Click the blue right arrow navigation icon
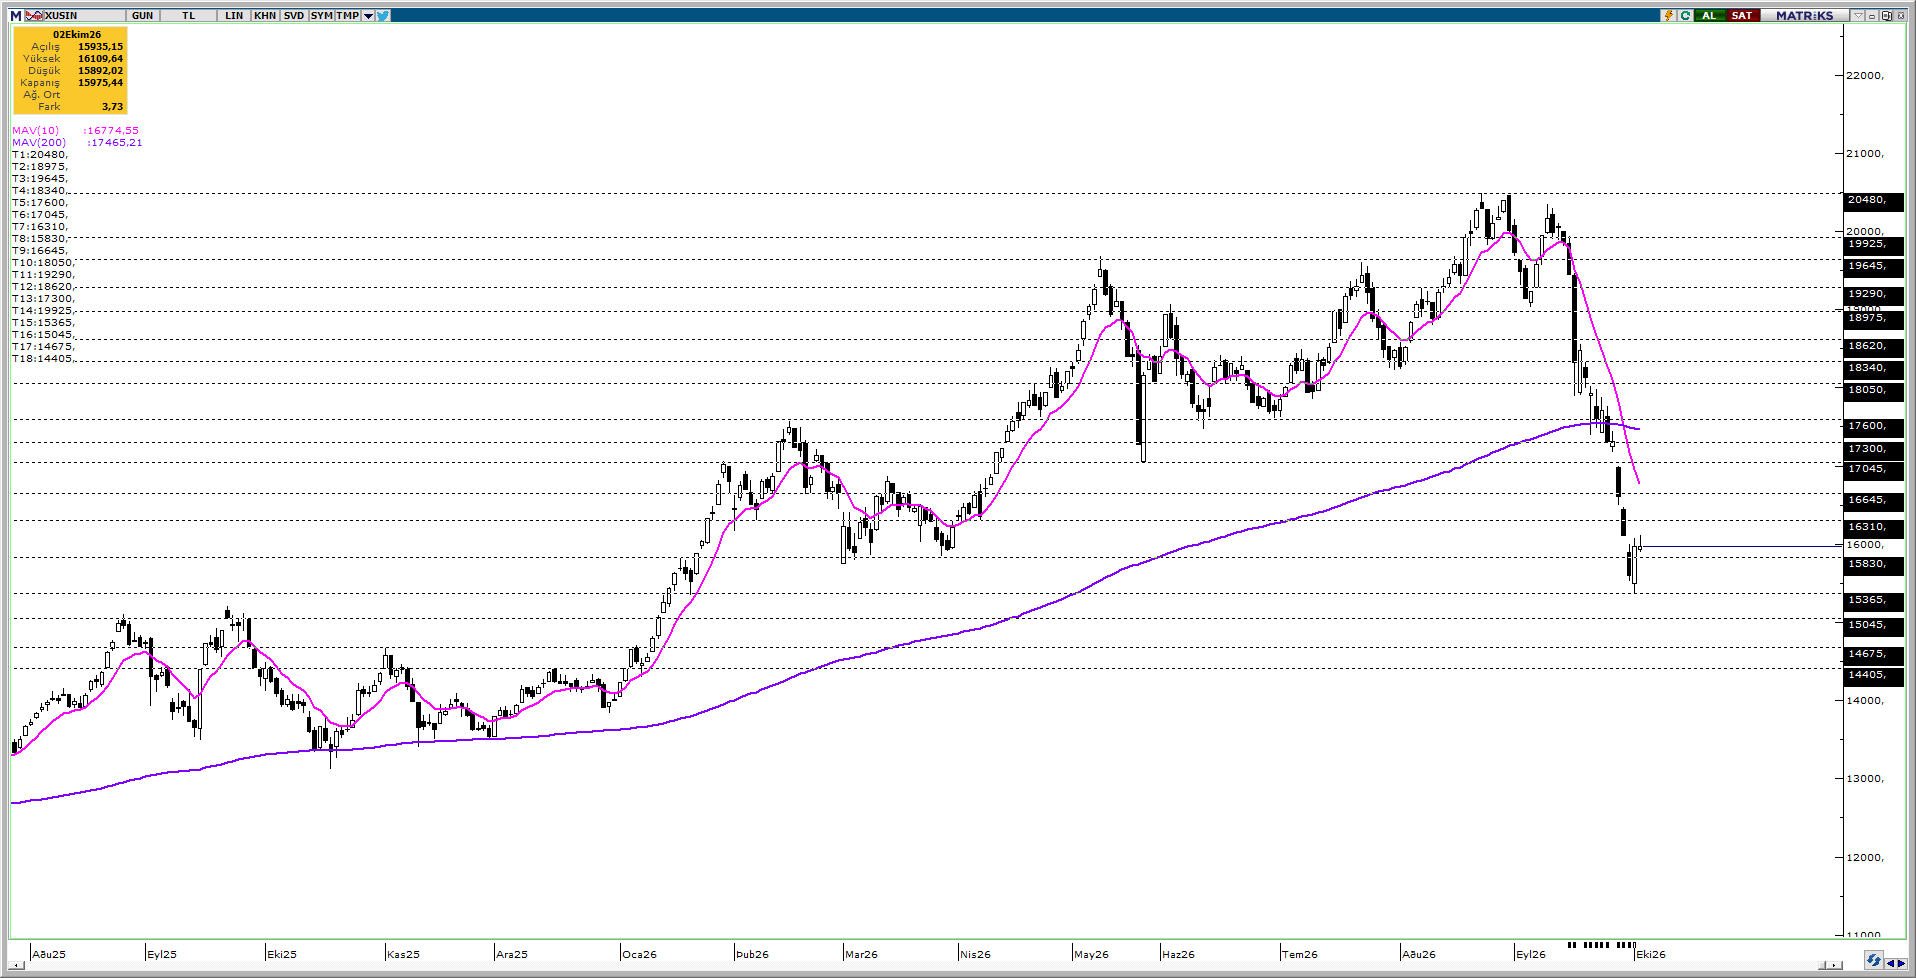The image size is (1916, 978). coord(1901,963)
